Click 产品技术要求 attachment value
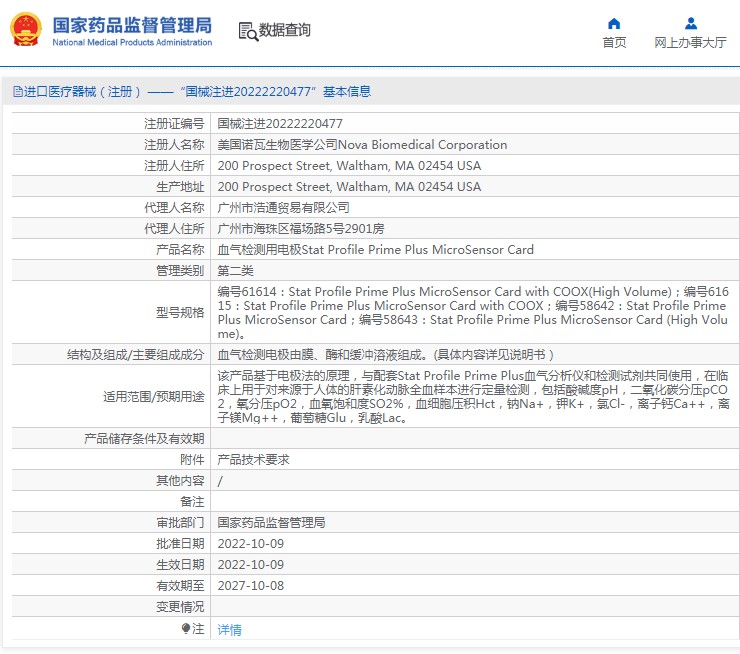The image size is (740, 654). pyautogui.click(x=253, y=460)
